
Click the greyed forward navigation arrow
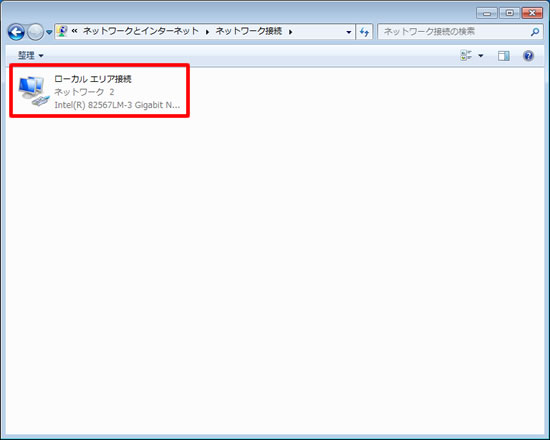pyautogui.click(x=35, y=32)
